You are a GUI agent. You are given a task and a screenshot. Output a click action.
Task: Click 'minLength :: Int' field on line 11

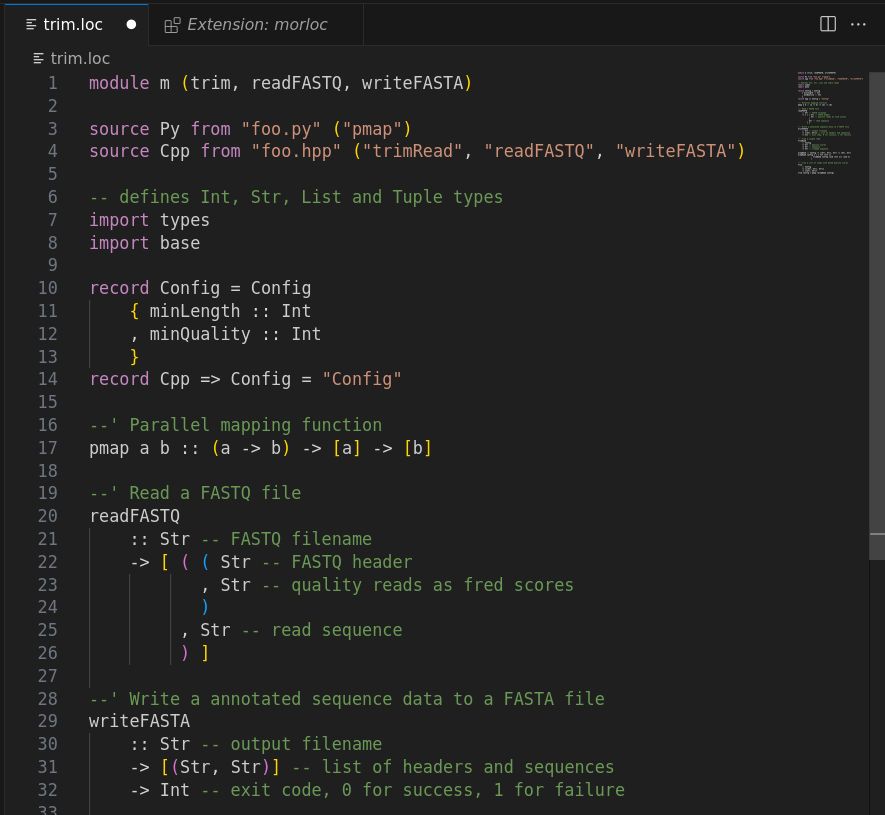(230, 312)
